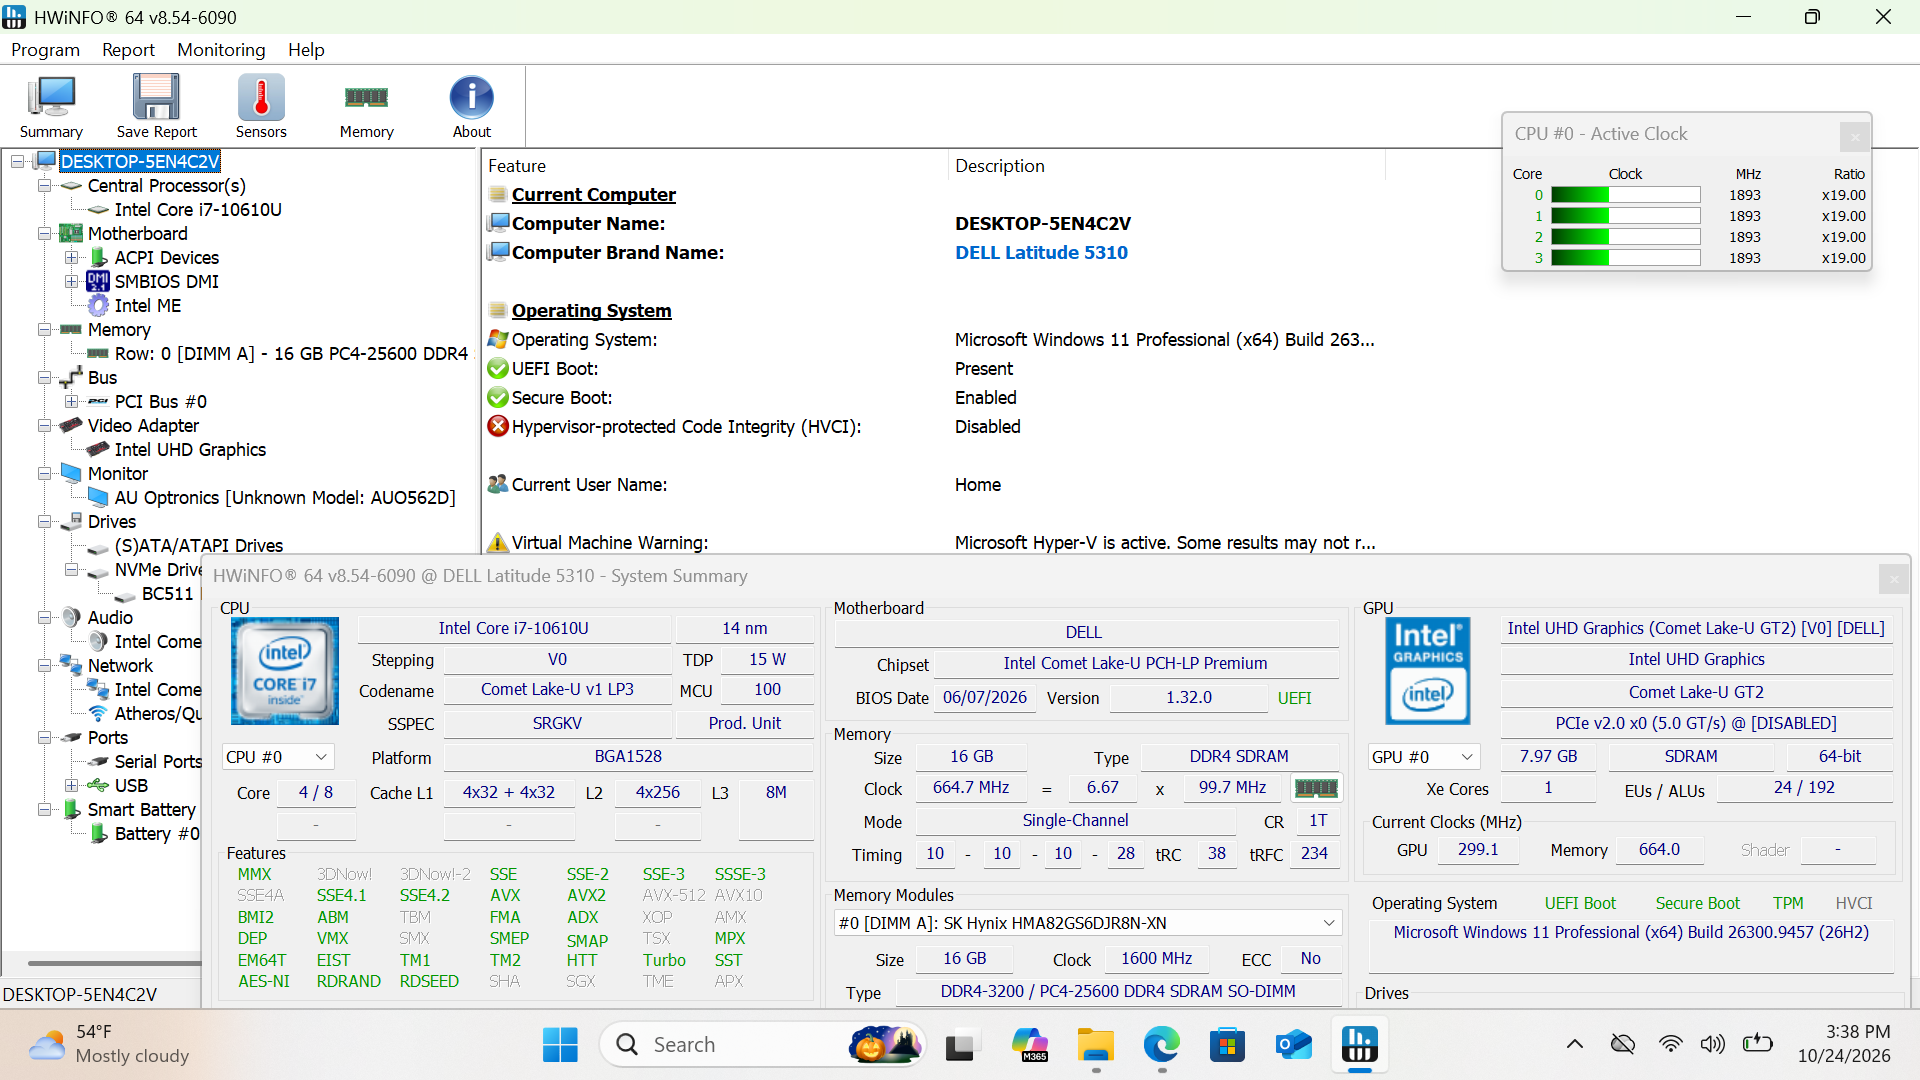Screen dimensions: 1920x1080
Task: Click the About info icon
Action: tap(471, 106)
